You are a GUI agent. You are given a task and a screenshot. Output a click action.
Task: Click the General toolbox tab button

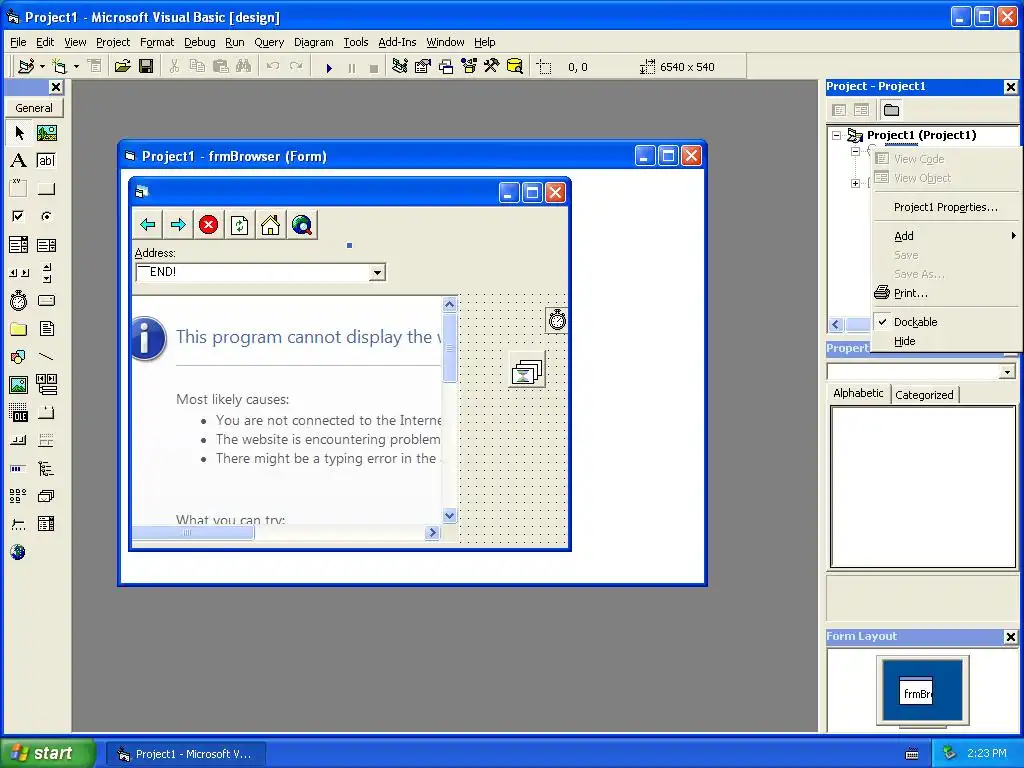click(x=34, y=108)
